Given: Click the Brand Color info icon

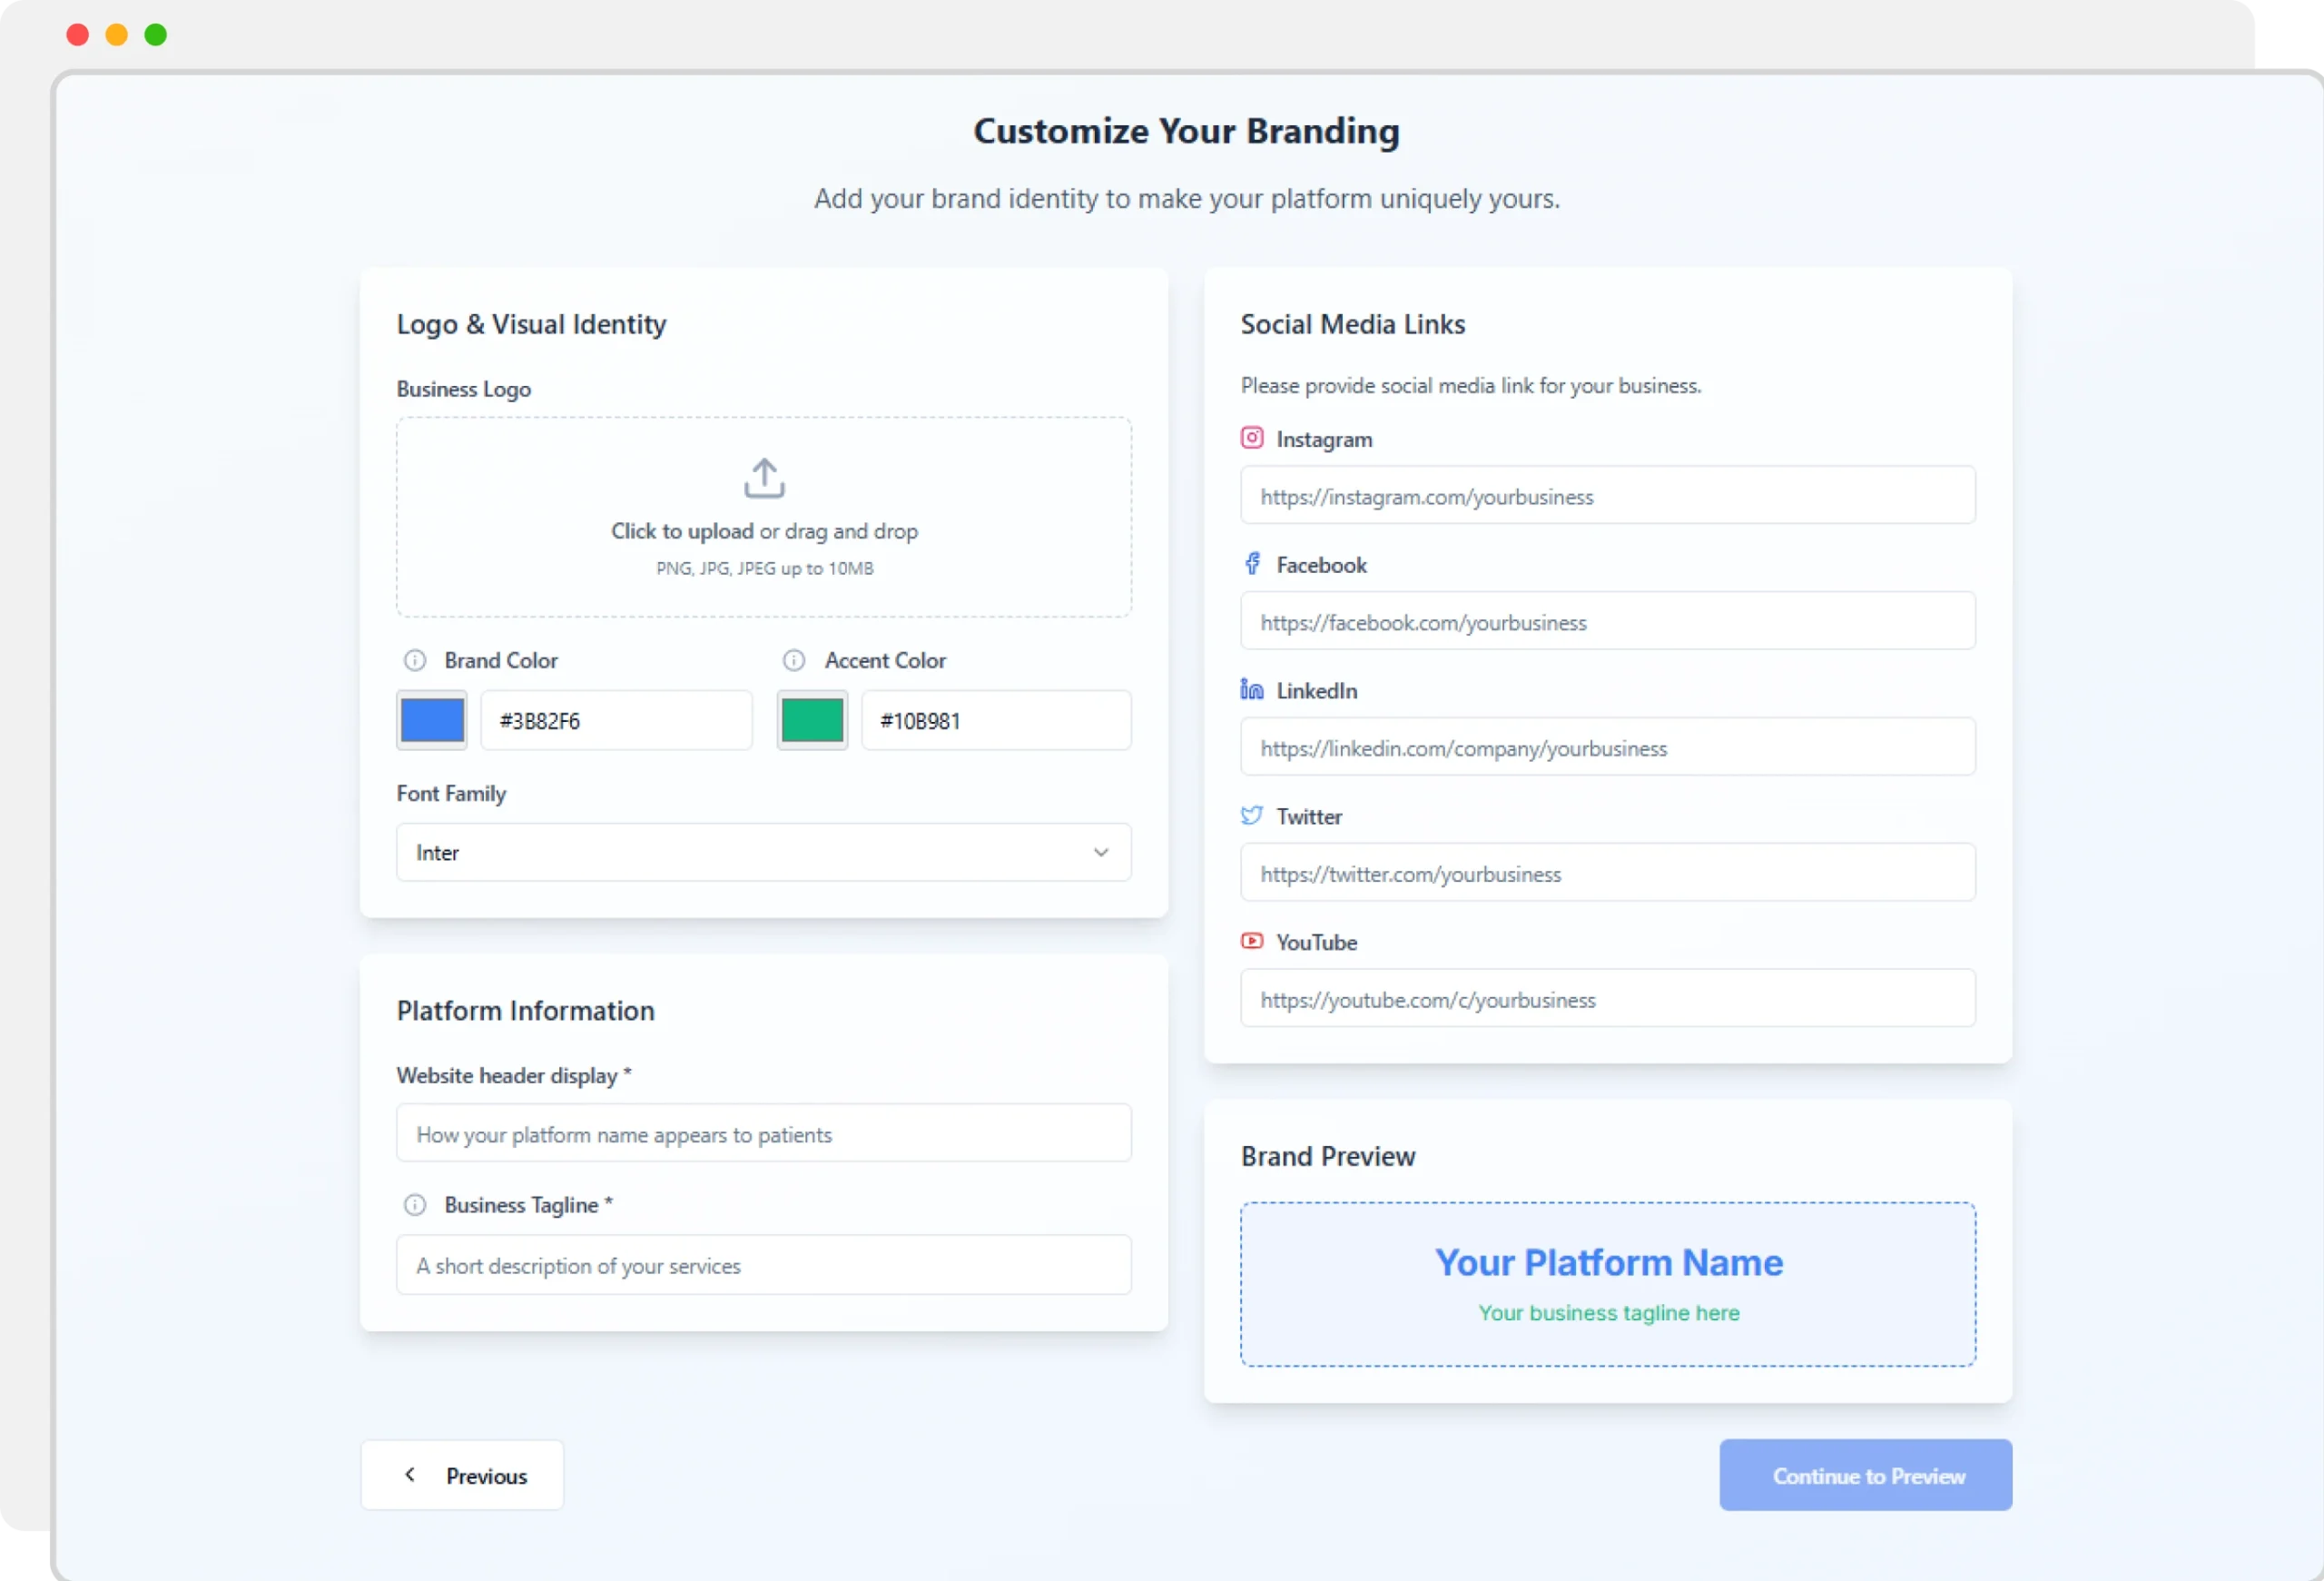Looking at the screenshot, I should [x=414, y=660].
